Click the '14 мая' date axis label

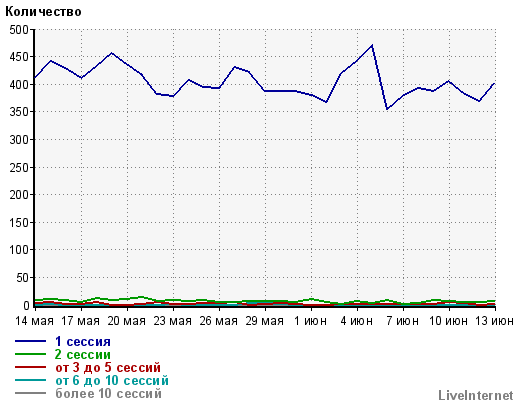[34, 321]
